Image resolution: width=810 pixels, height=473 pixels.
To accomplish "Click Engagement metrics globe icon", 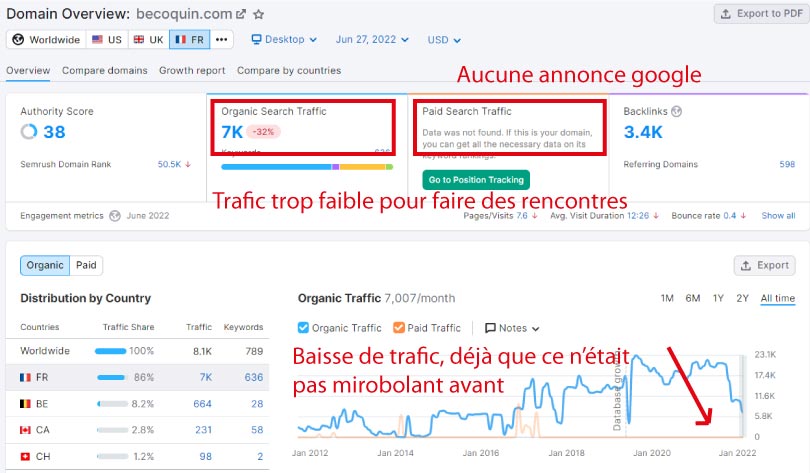I will (x=115, y=216).
